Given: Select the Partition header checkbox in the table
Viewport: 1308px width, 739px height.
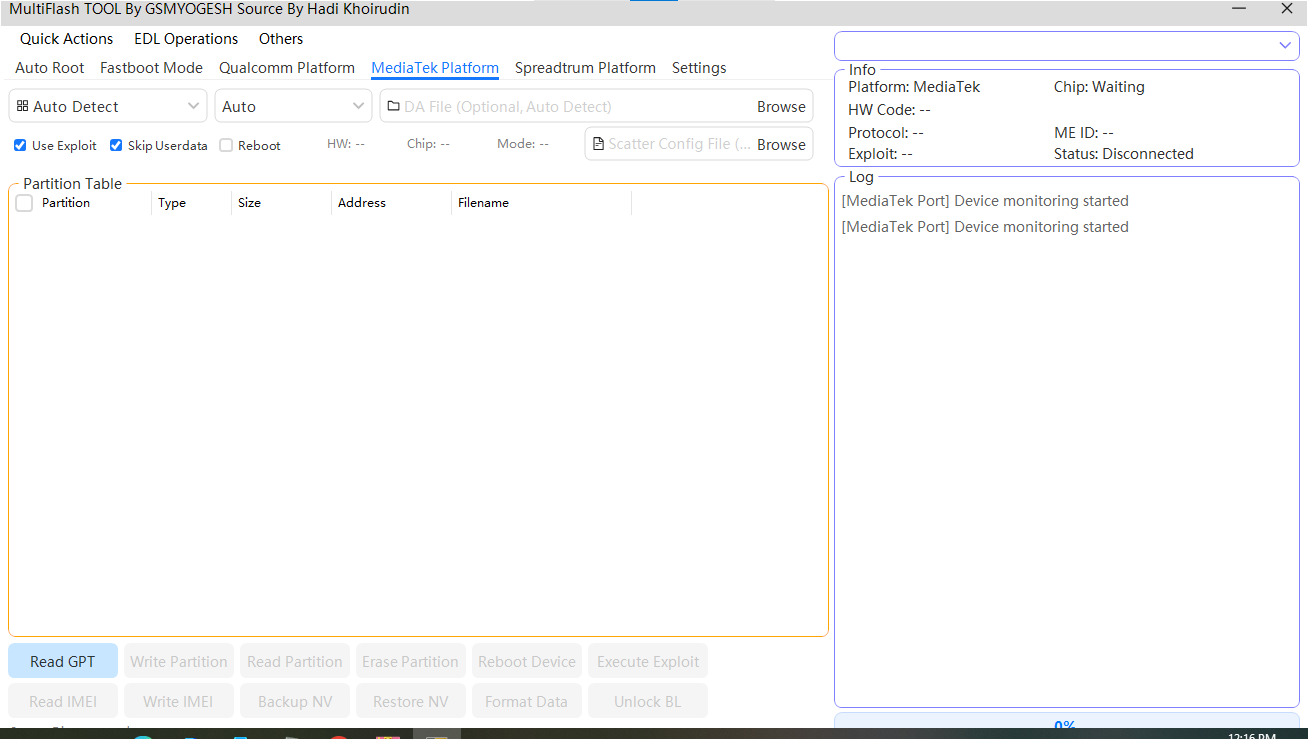Looking at the screenshot, I should tap(23, 202).
